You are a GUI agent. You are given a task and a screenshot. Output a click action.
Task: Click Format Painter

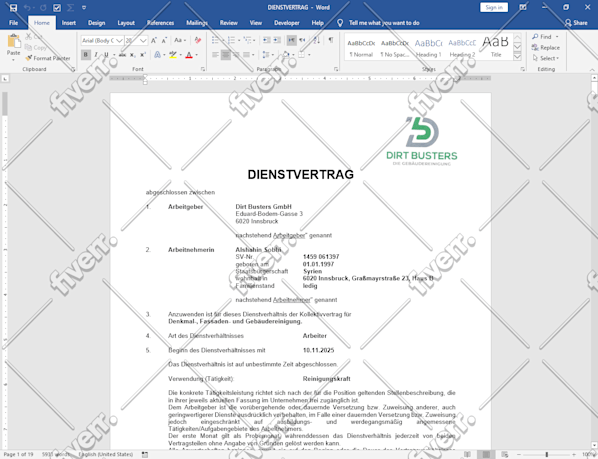coord(48,58)
